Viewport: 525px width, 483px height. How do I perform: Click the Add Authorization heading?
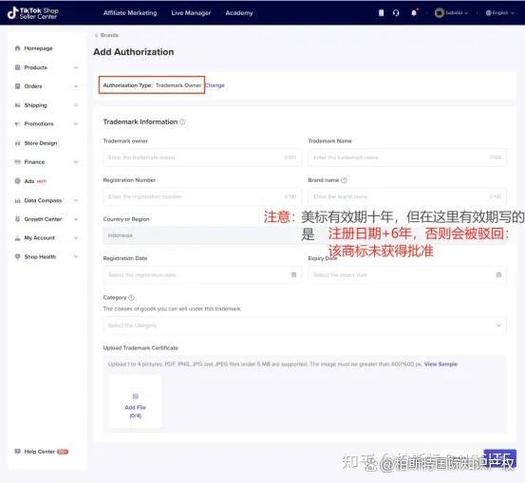coord(134,52)
